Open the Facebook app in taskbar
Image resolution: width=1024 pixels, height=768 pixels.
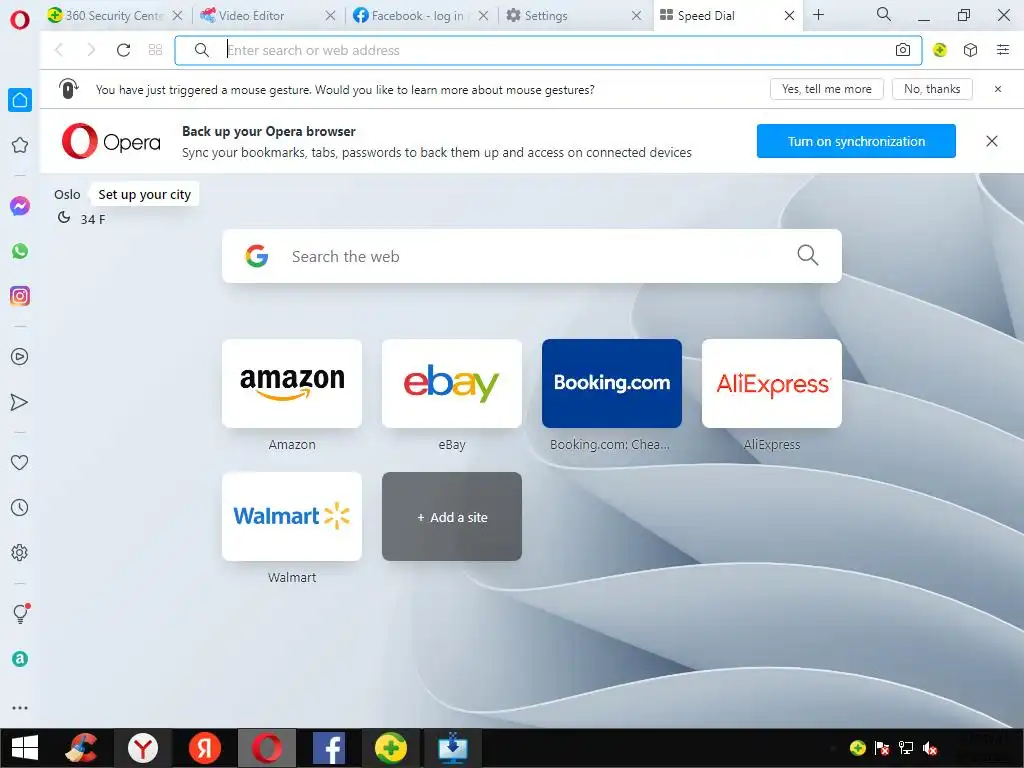tap(329, 748)
